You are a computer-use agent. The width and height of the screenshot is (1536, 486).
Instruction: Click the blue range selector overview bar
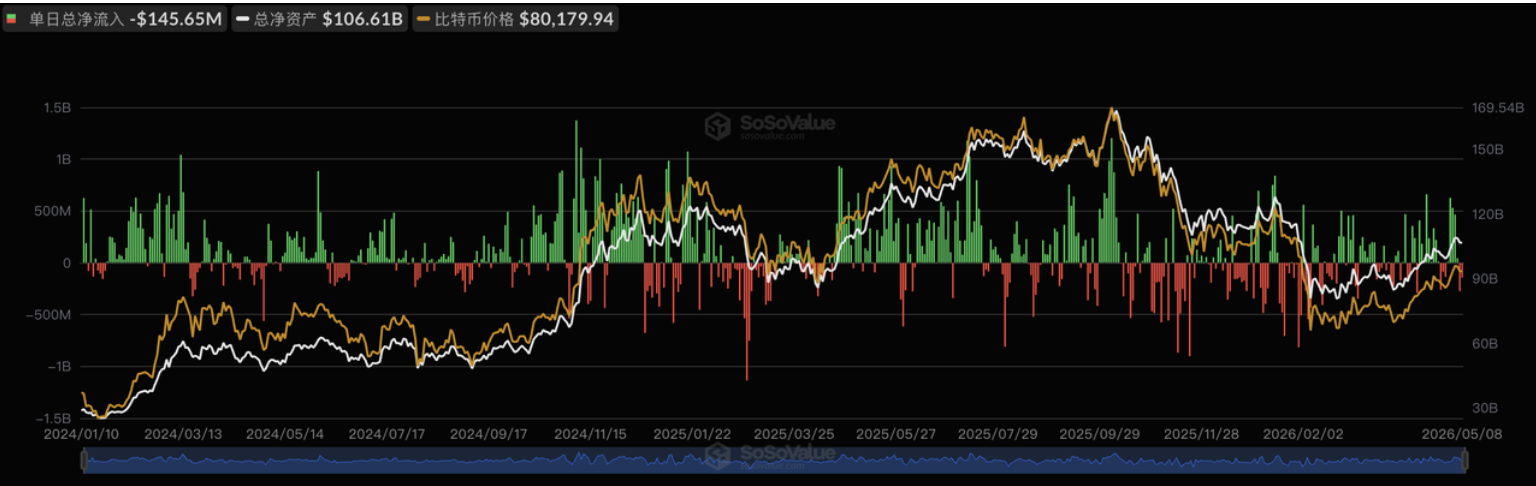774,460
